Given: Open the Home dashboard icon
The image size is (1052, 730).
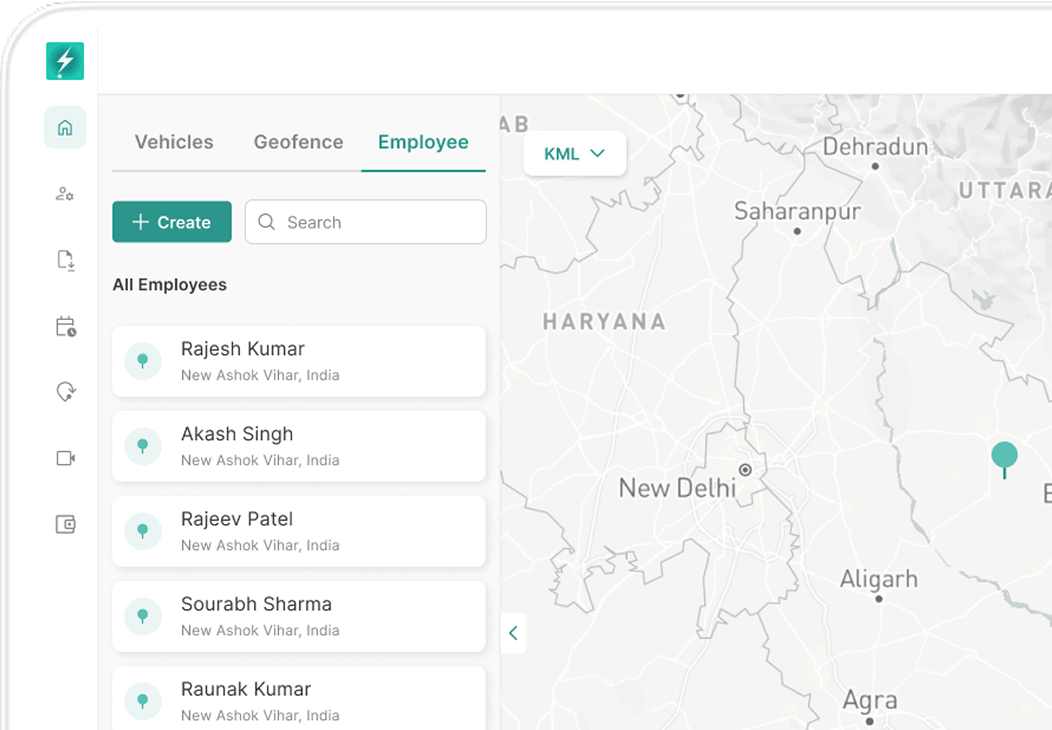Looking at the screenshot, I should click(x=64, y=127).
